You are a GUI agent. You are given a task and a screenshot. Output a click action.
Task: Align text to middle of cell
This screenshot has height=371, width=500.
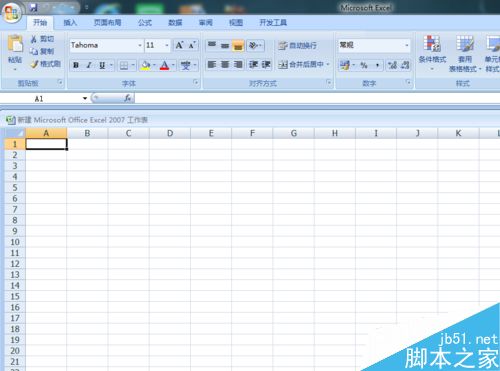click(x=225, y=45)
